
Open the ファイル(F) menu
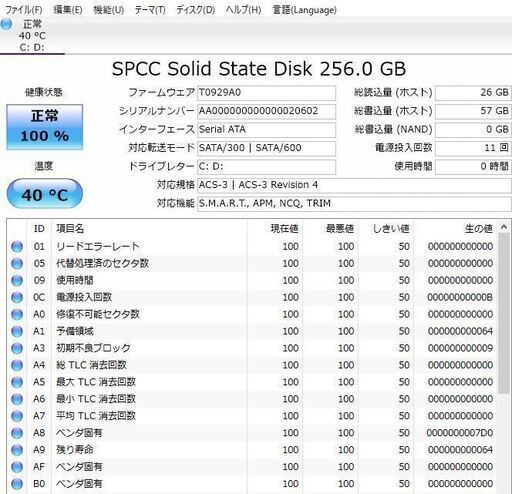click(23, 10)
